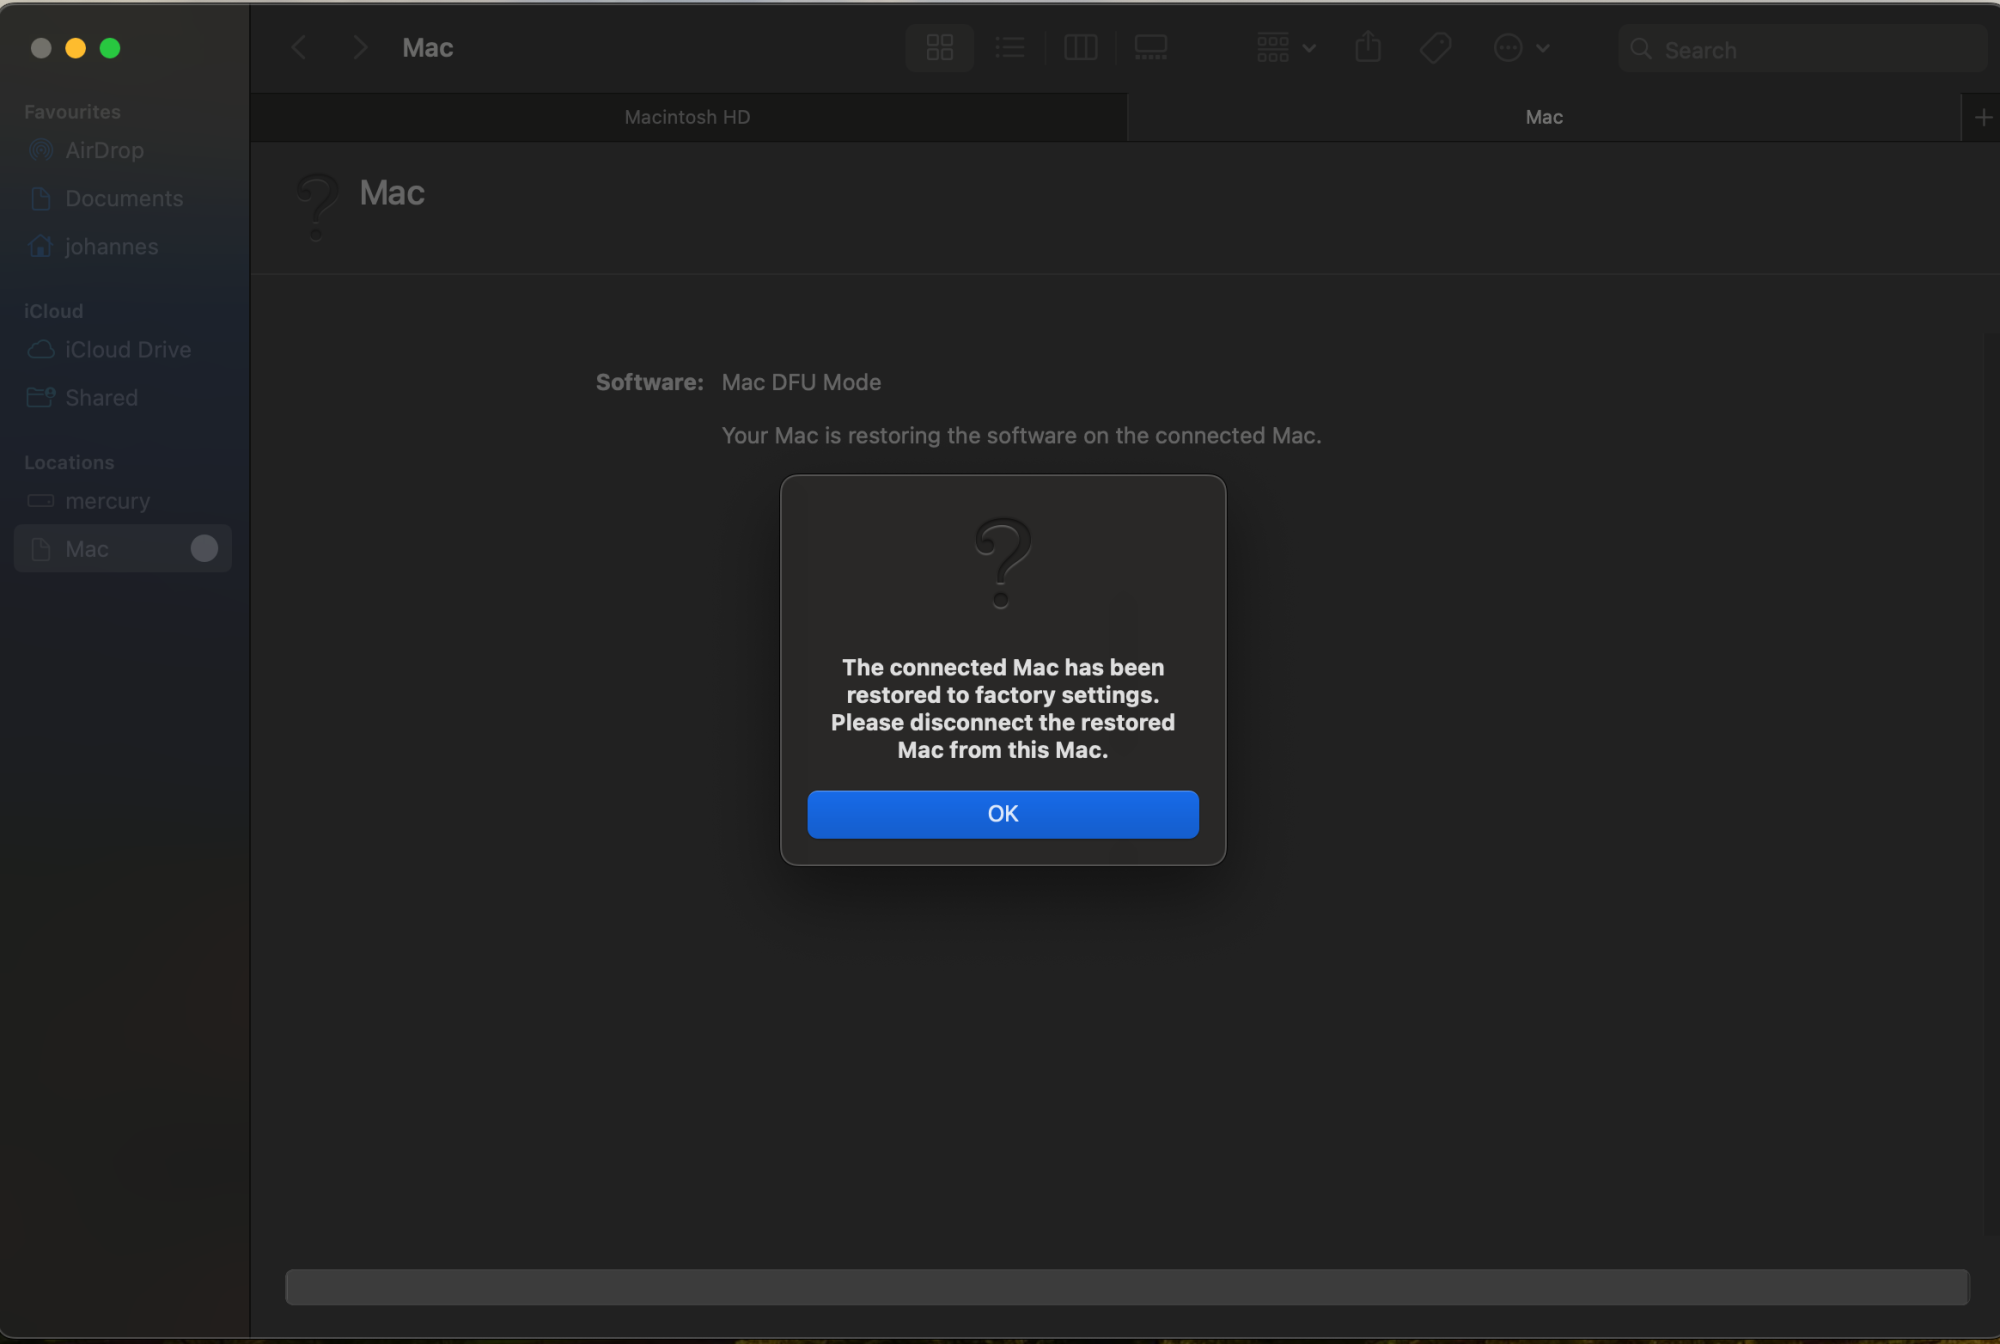Screen dimensions: 2000x1344
Task: Click the yellow minimize window button
Action: tap(75, 48)
